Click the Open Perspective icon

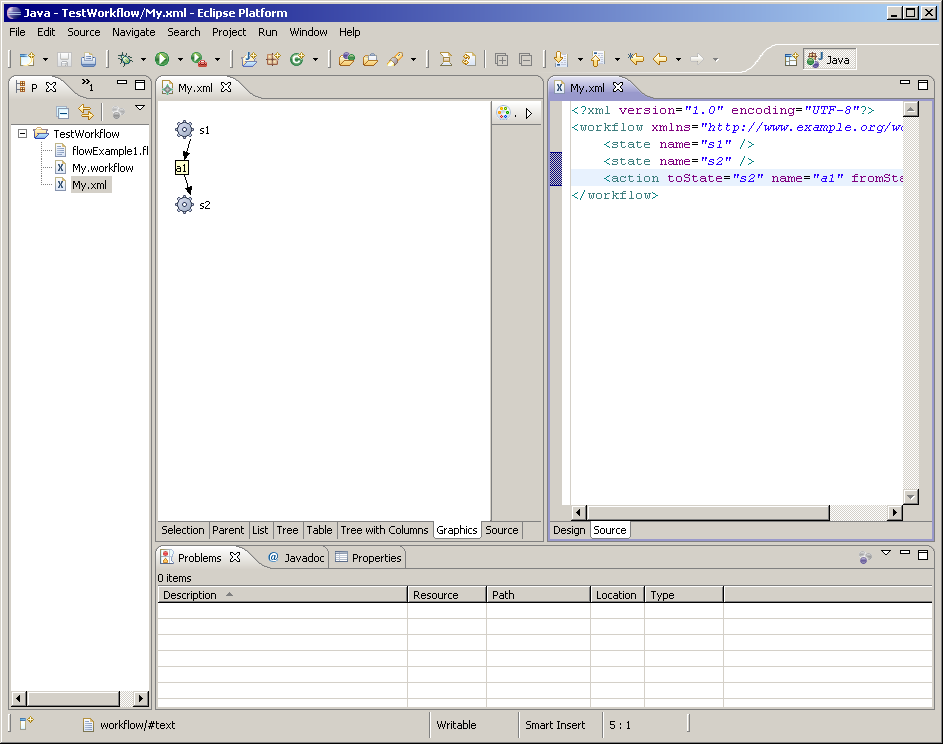pyautogui.click(x=791, y=60)
